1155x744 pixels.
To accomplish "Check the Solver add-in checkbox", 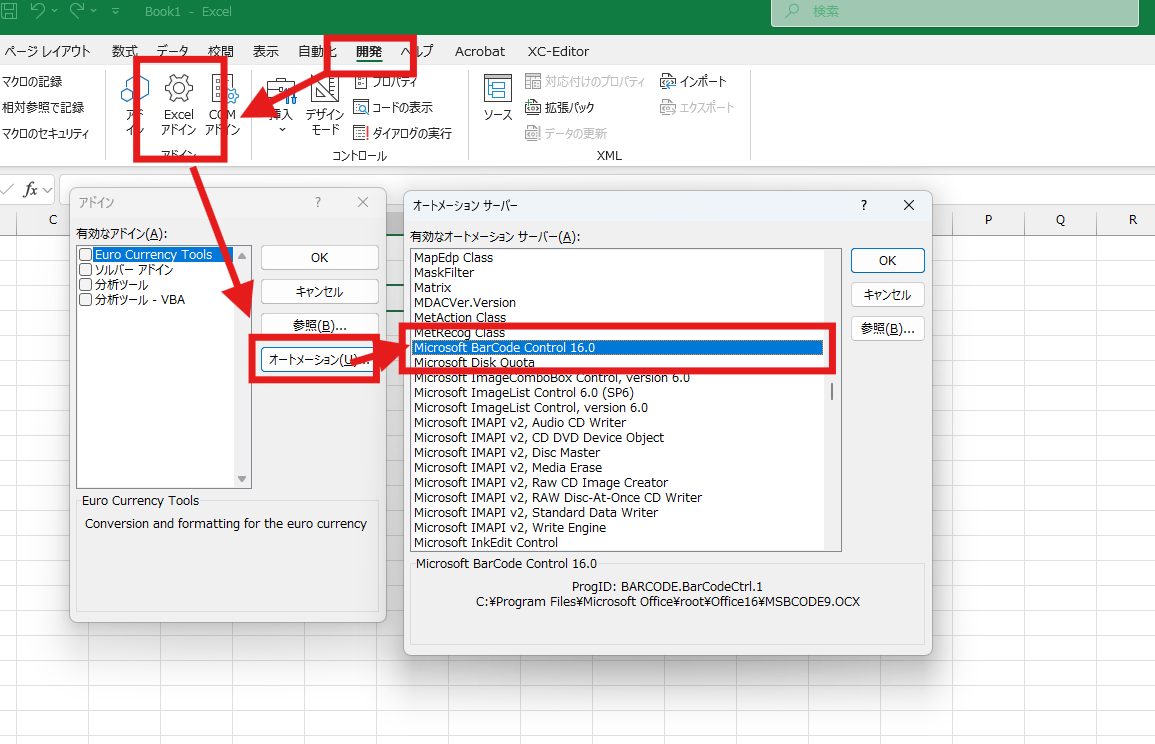I will 85,270.
